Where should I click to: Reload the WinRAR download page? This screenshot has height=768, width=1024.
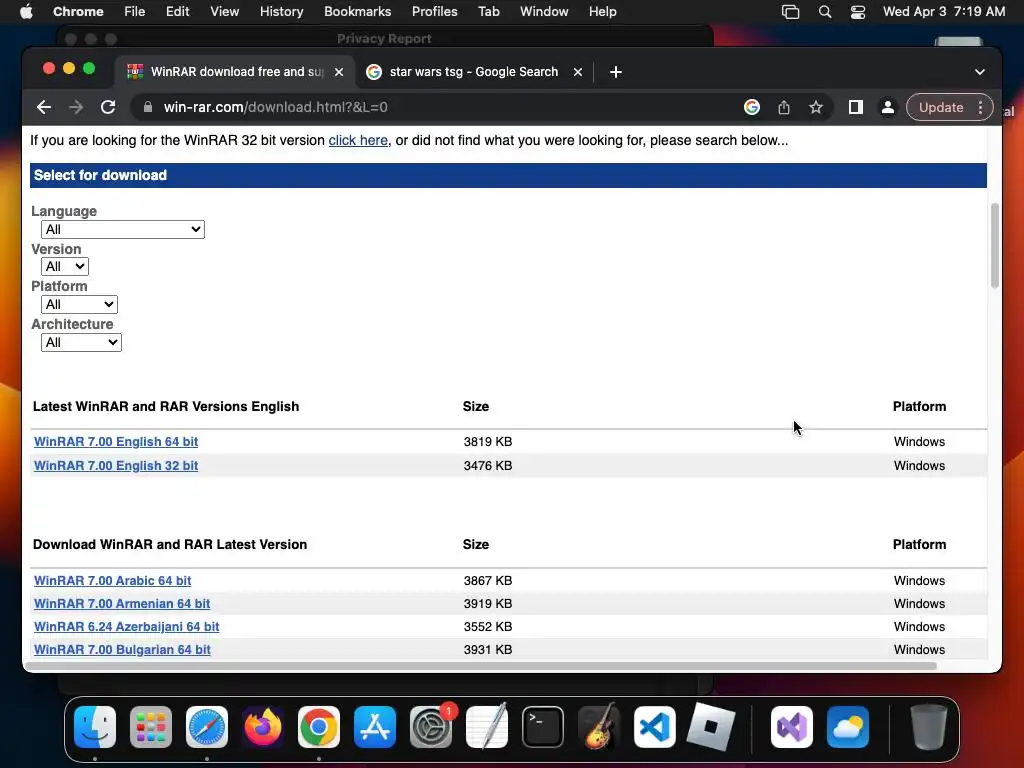108,107
